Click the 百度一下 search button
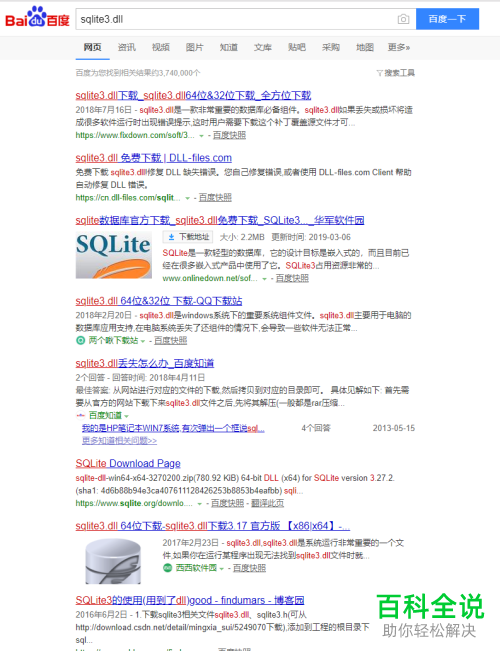 447,19
